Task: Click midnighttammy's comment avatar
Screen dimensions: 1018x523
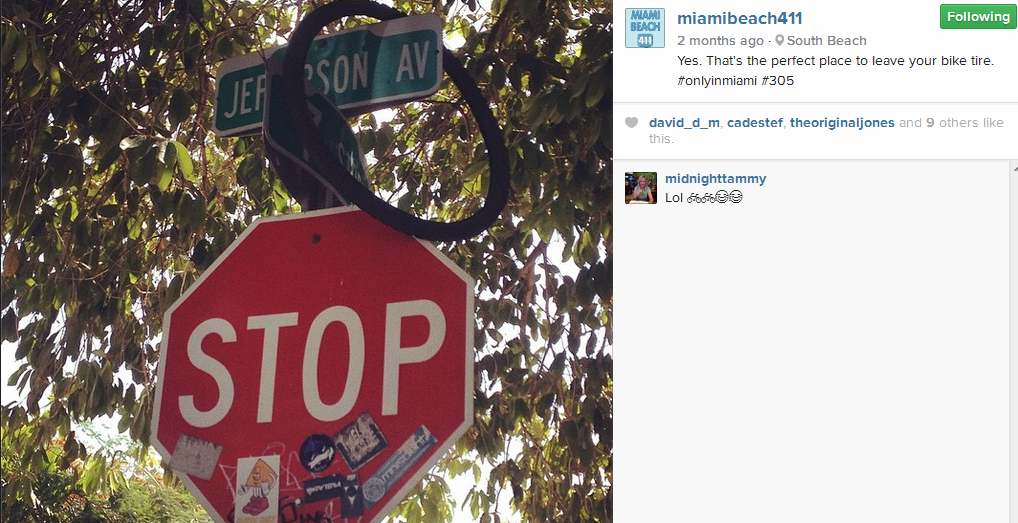Action: pos(641,188)
